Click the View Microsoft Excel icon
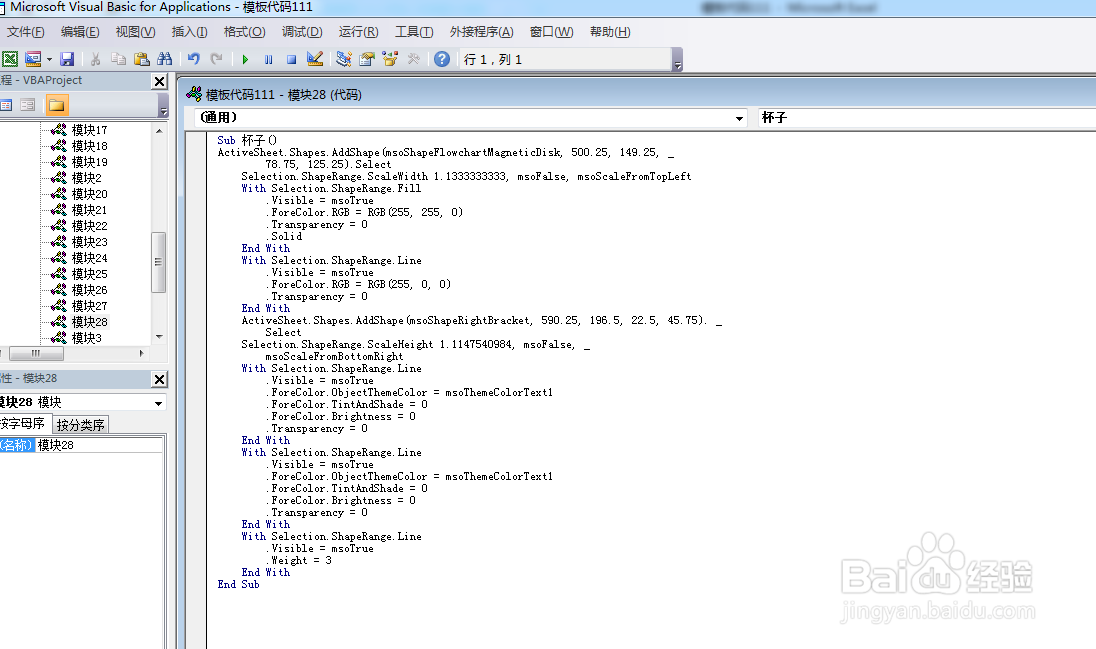Viewport: 1096px width, 649px height. [x=10, y=59]
